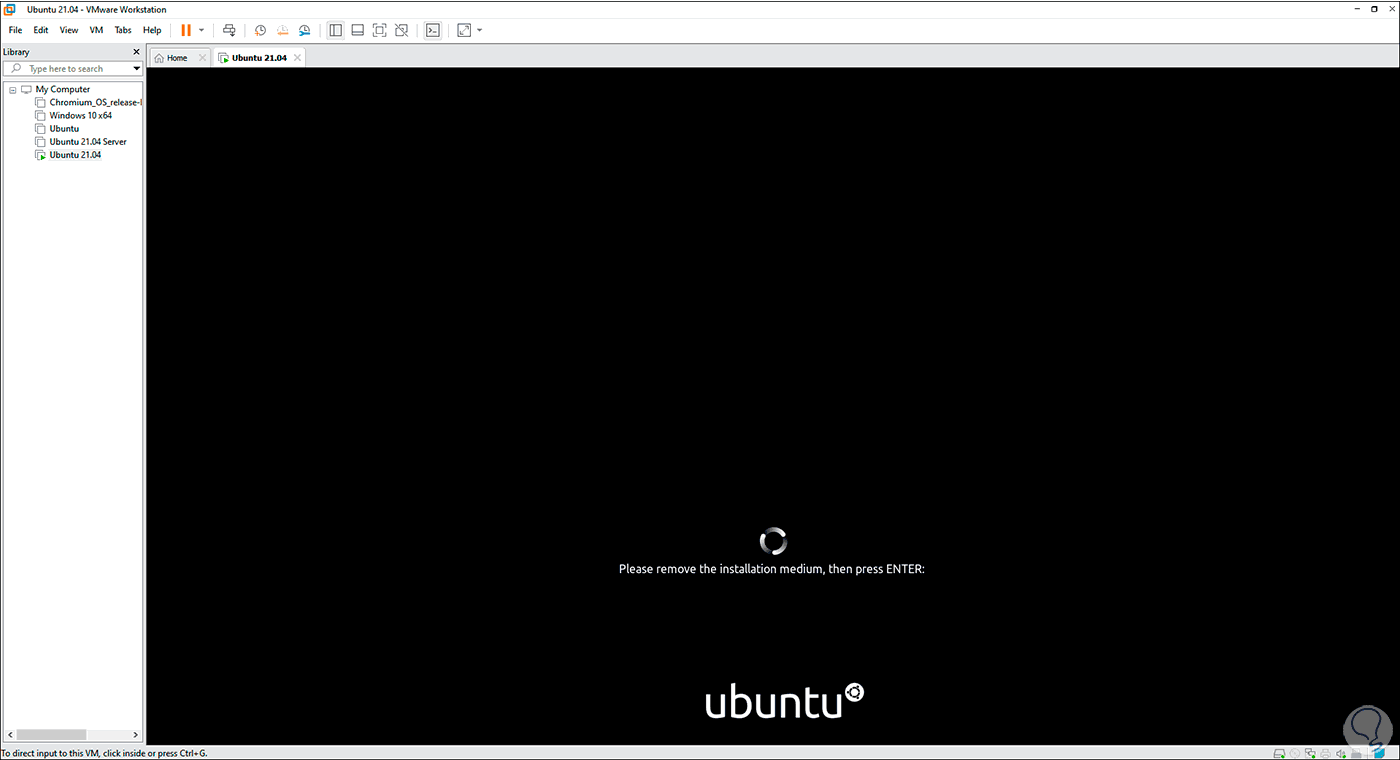Viewport: 1400px width, 760px height.
Task: Open the Help menu
Action: coord(152,30)
